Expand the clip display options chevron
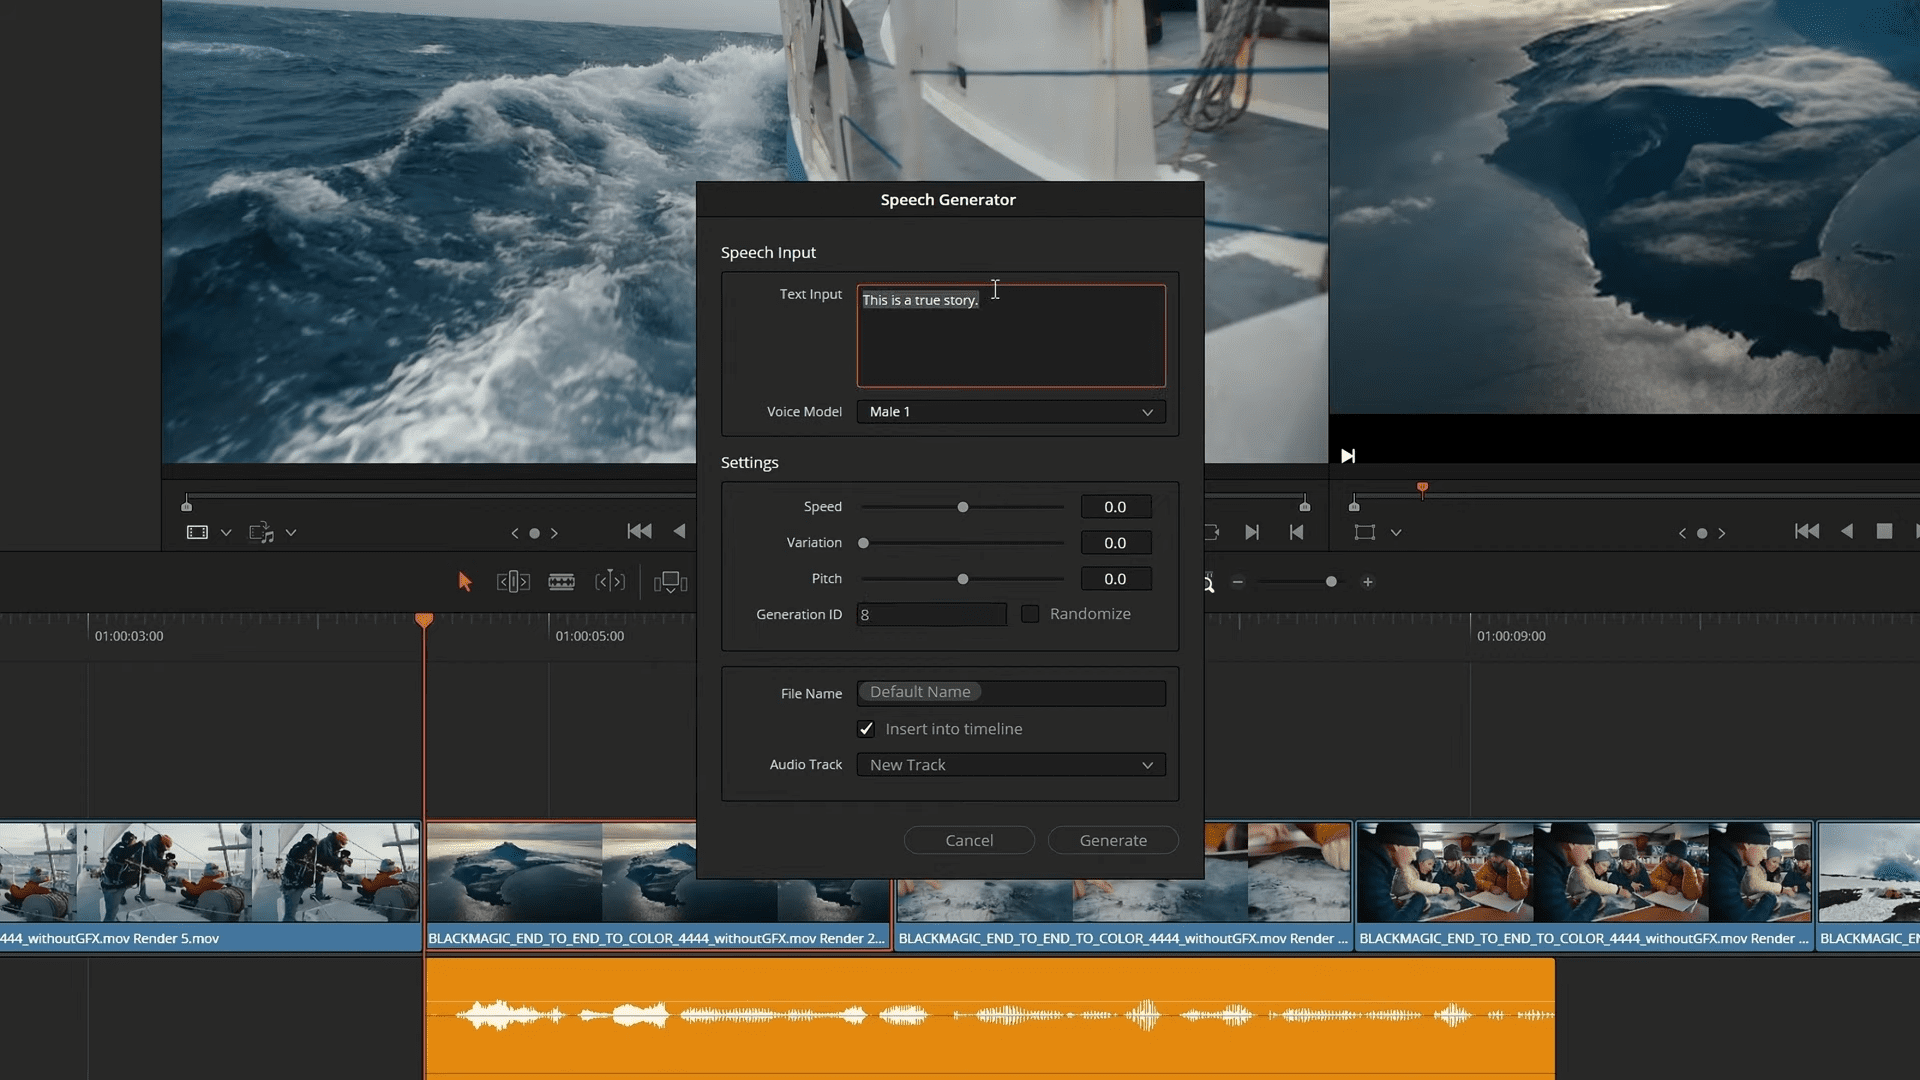The height and width of the screenshot is (1080, 1920). pos(290,532)
